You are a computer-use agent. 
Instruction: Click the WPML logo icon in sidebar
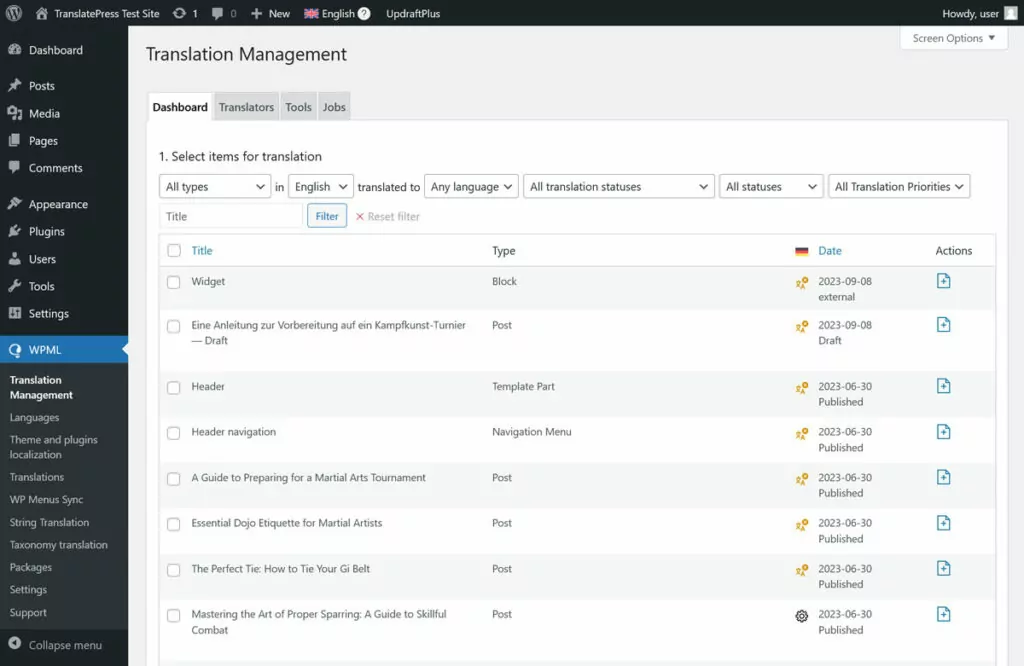click(14, 350)
